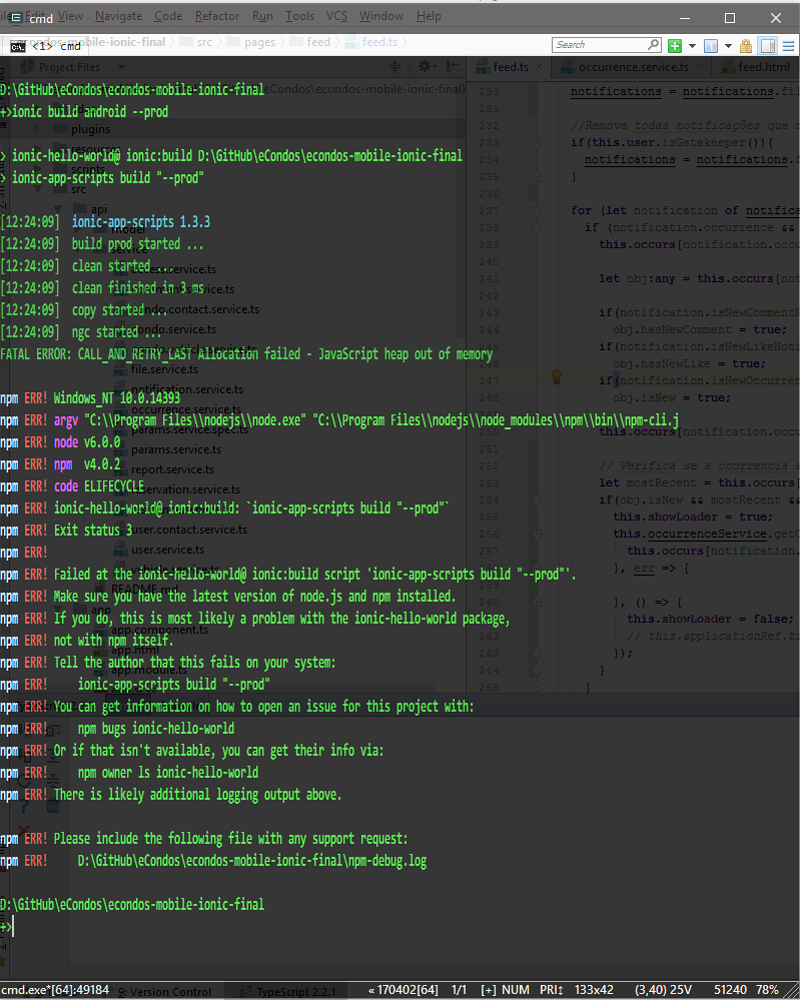
Task: Open the Window menu in the IDE behind
Action: point(381,16)
